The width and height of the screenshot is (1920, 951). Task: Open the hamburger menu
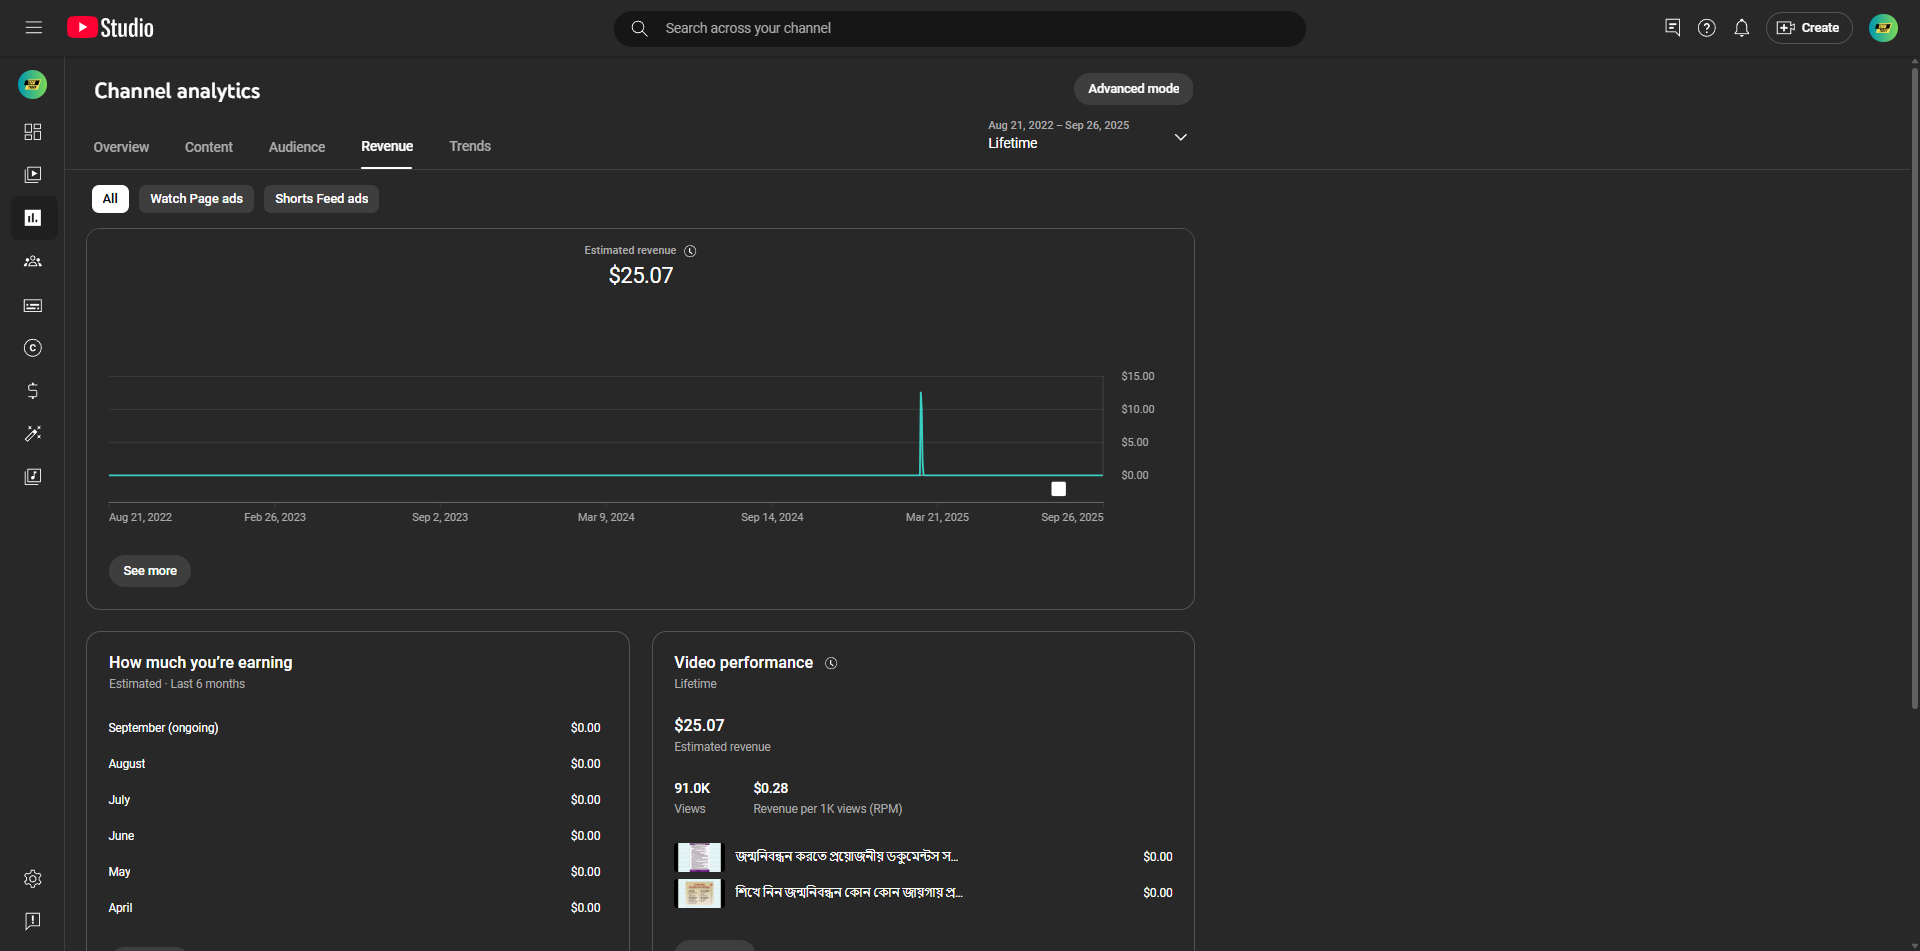point(34,28)
